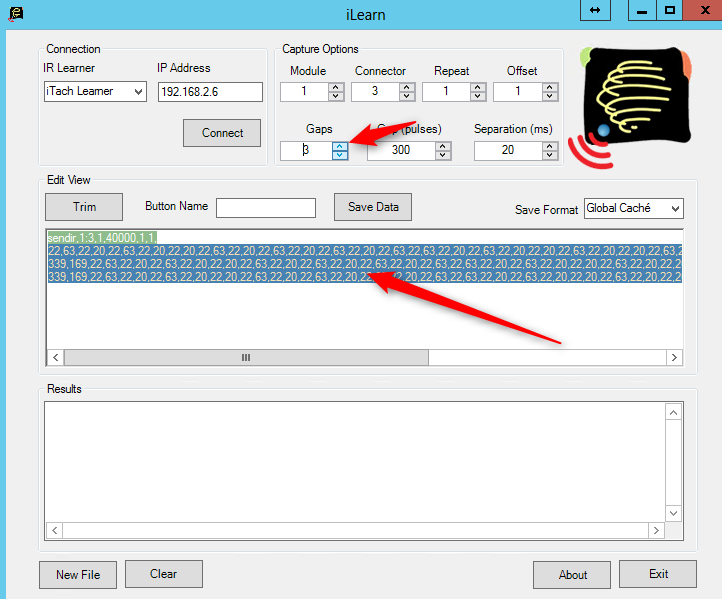This screenshot has width=722, height=599.
Task: Close the iLearn window
Action: click(x=703, y=10)
